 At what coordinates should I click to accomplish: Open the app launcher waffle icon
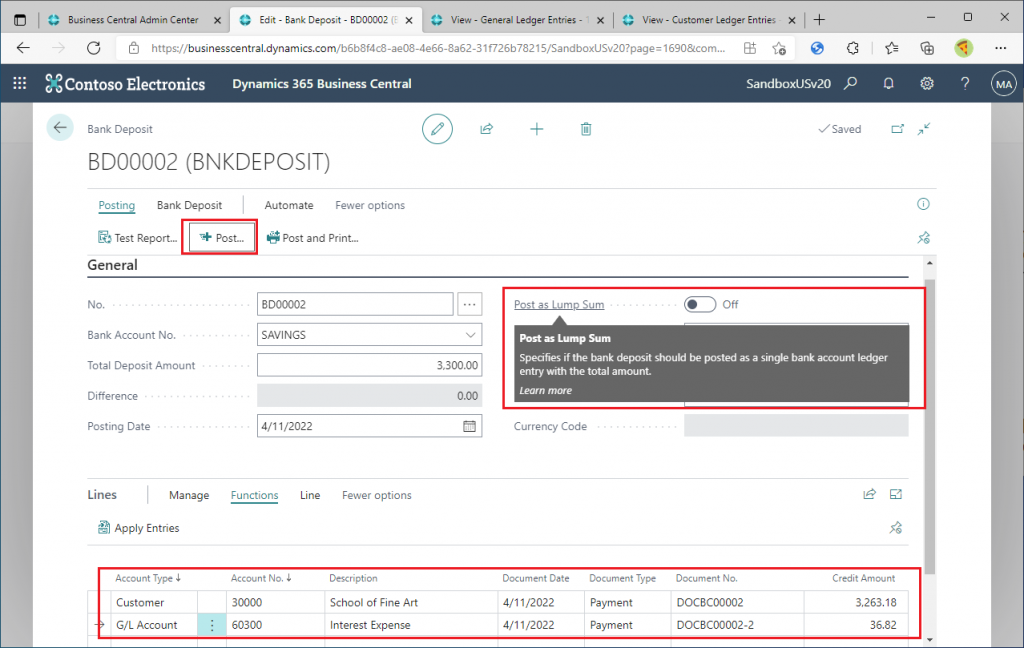click(x=20, y=83)
